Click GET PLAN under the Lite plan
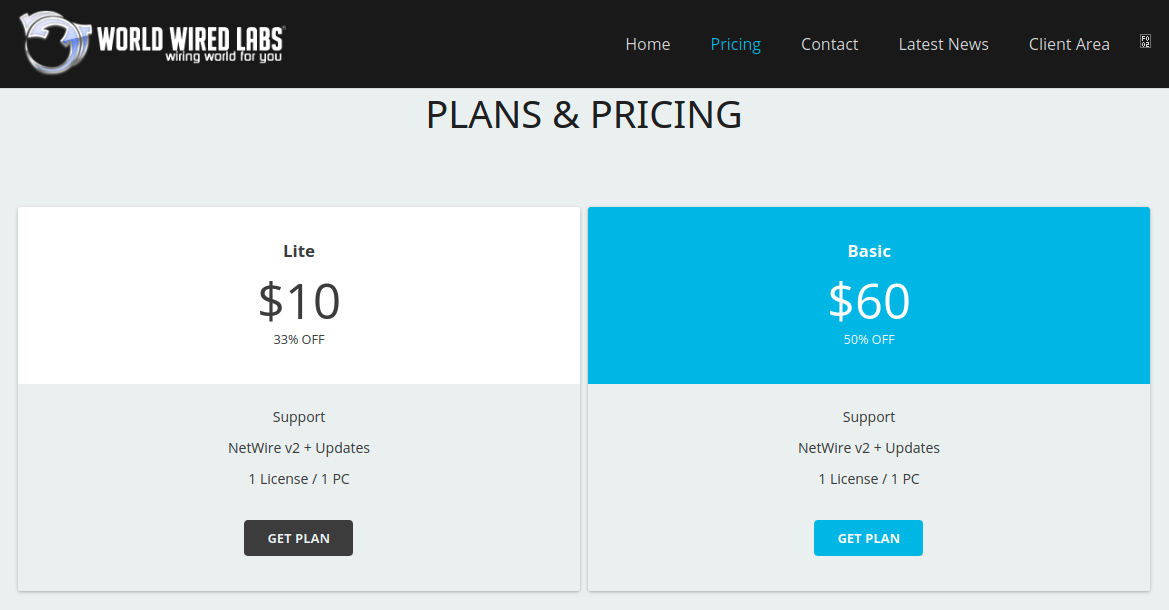This screenshot has height=610, width=1169. pyautogui.click(x=298, y=538)
